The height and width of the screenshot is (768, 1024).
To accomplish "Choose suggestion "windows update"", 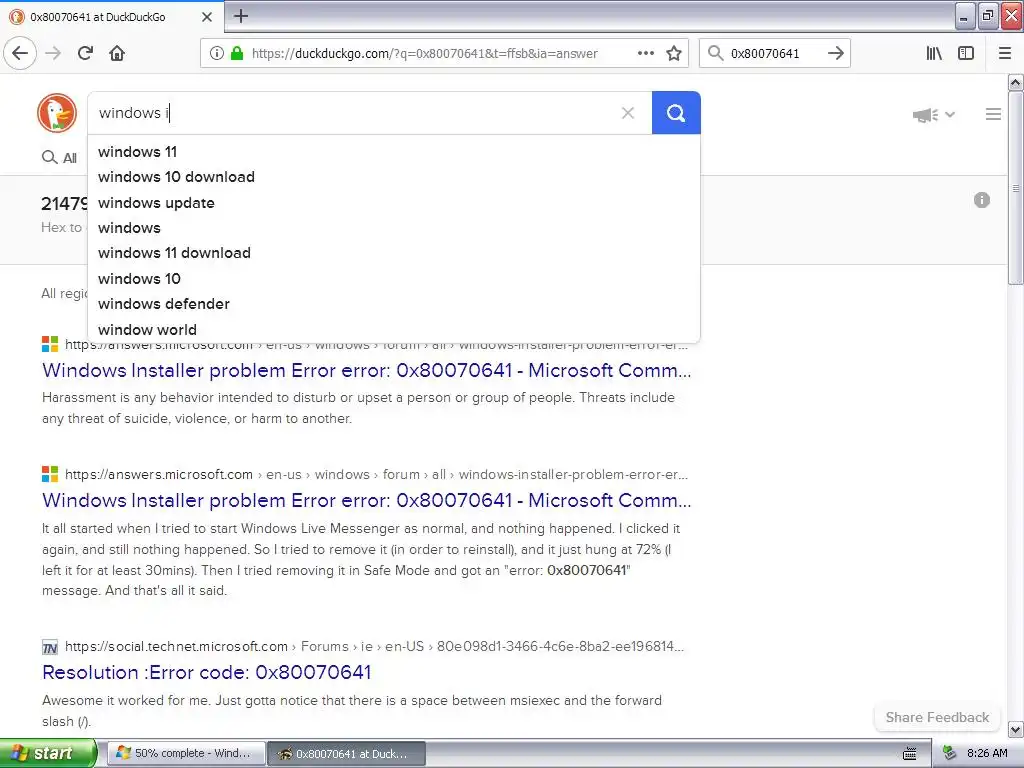I will pyautogui.click(x=394, y=202).
